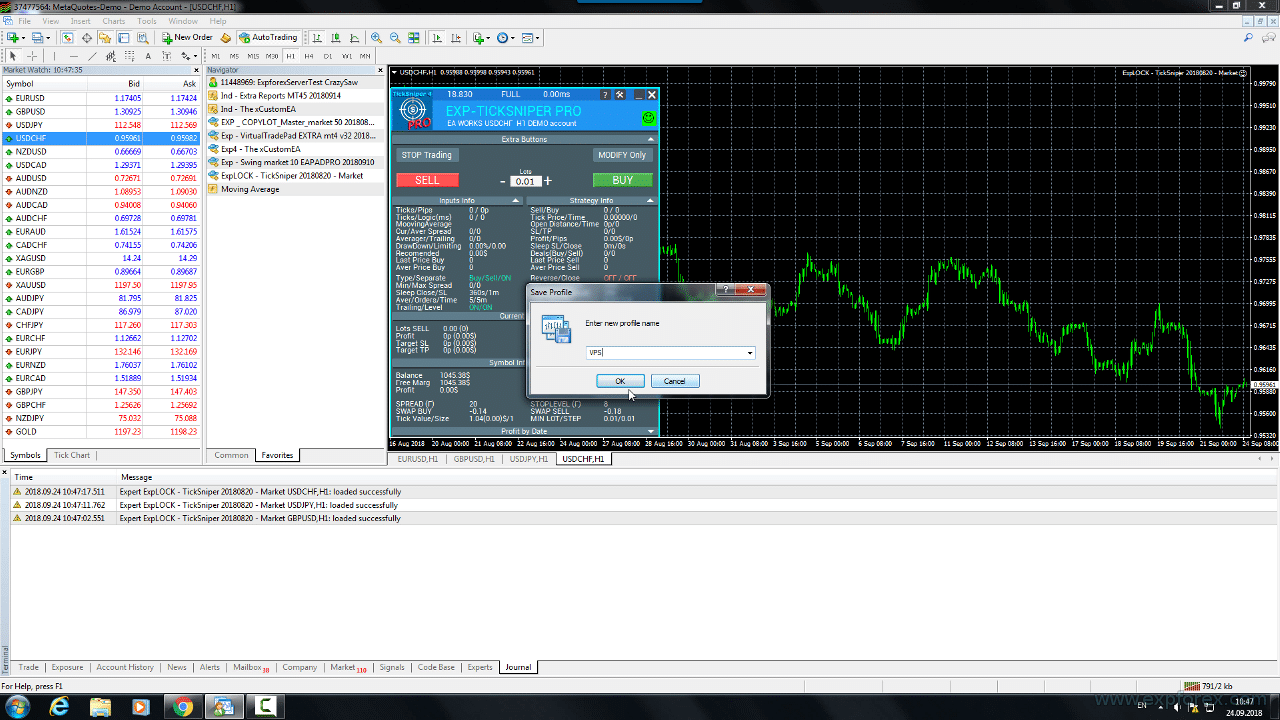Open the Strategy Tester toolbar icon

pyautogui.click(x=143, y=38)
